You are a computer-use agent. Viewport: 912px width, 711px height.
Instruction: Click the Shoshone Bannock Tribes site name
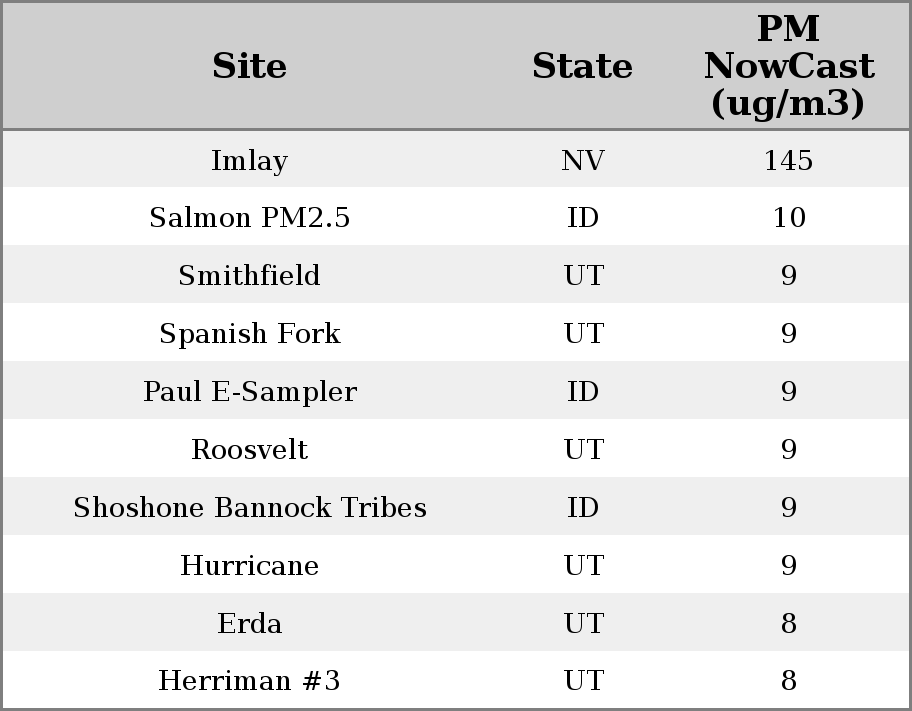coord(250,508)
